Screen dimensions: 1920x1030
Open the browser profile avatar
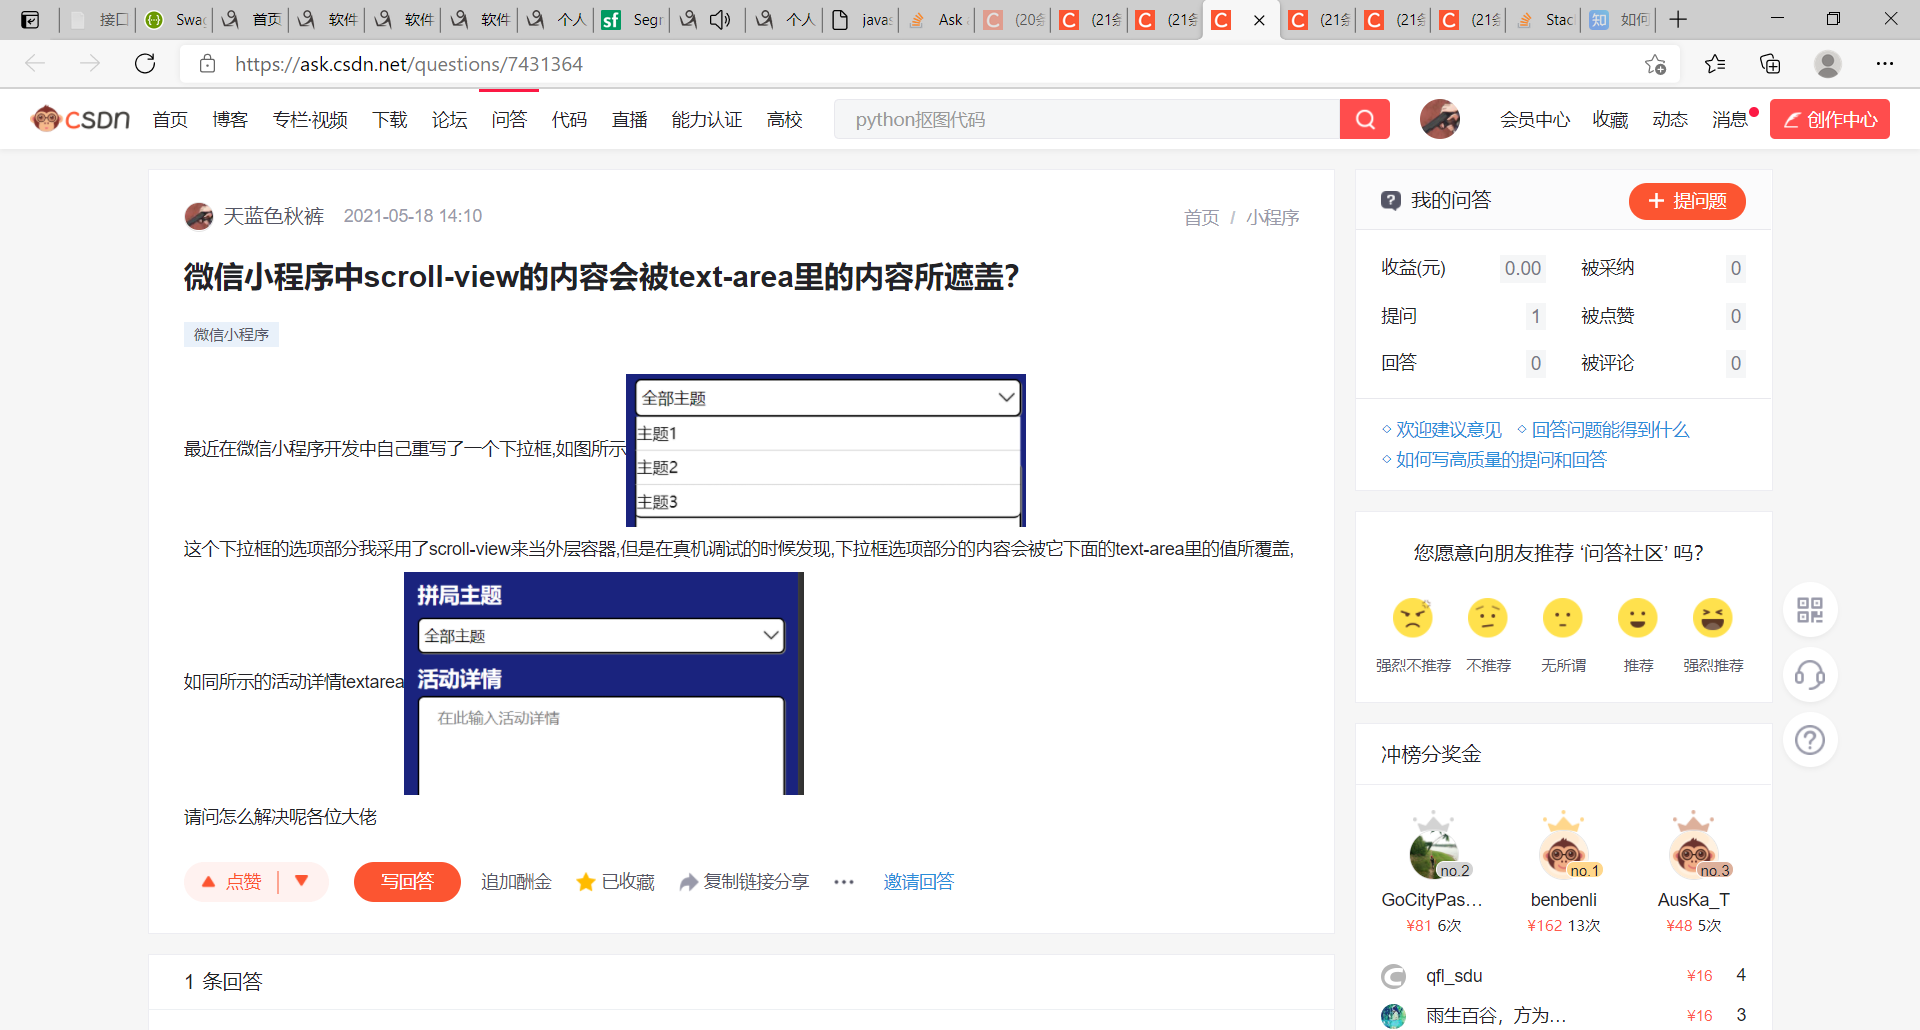1828,64
